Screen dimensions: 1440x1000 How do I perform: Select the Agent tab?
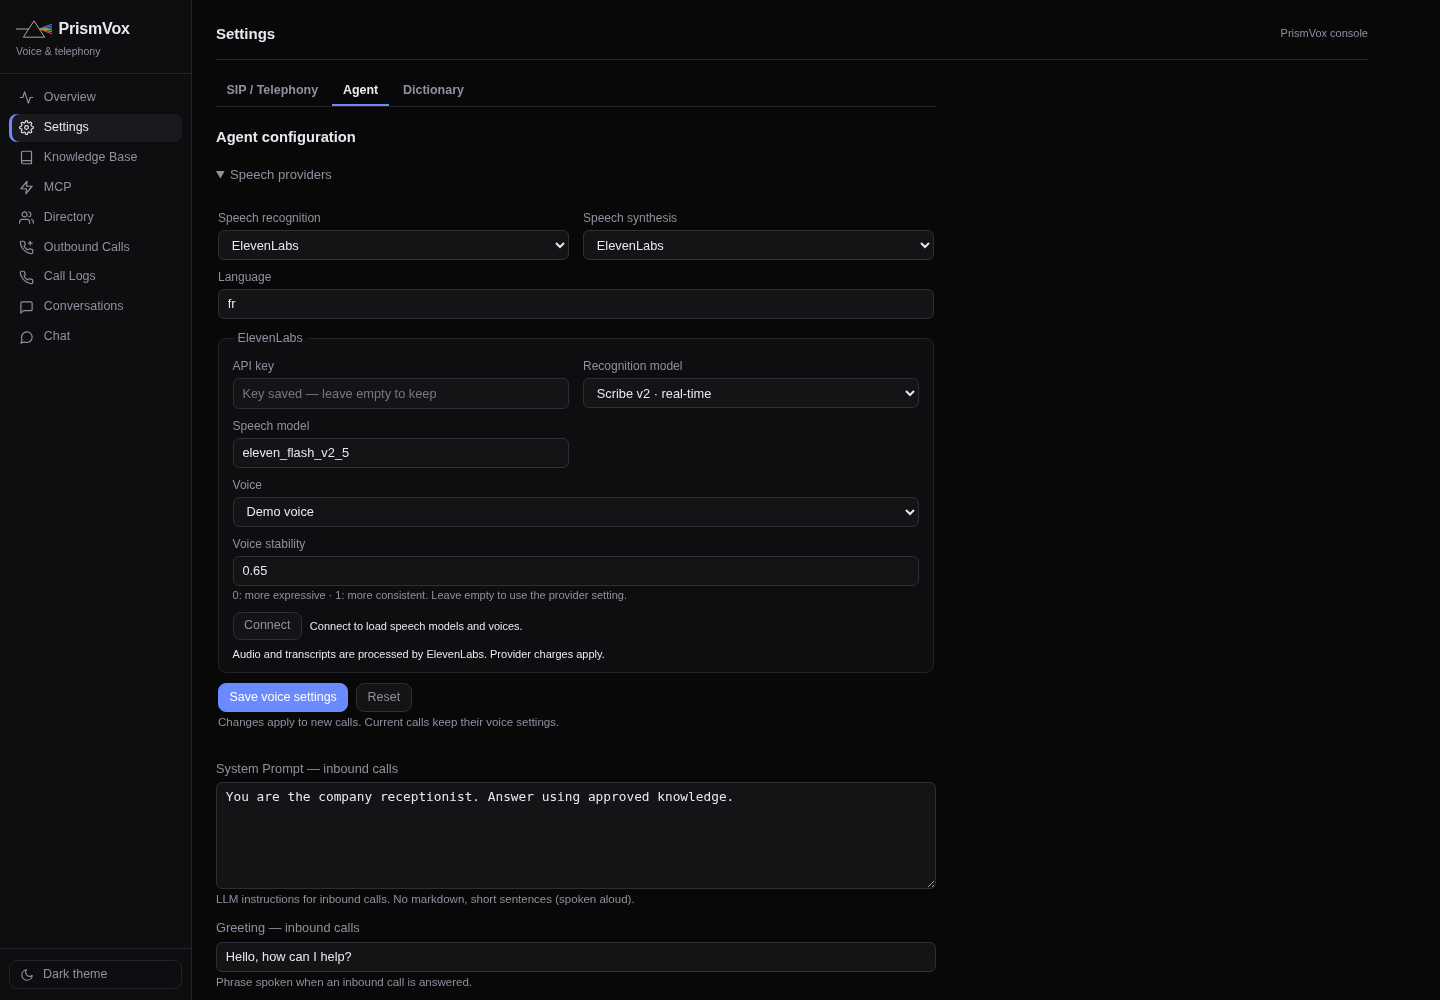(360, 90)
